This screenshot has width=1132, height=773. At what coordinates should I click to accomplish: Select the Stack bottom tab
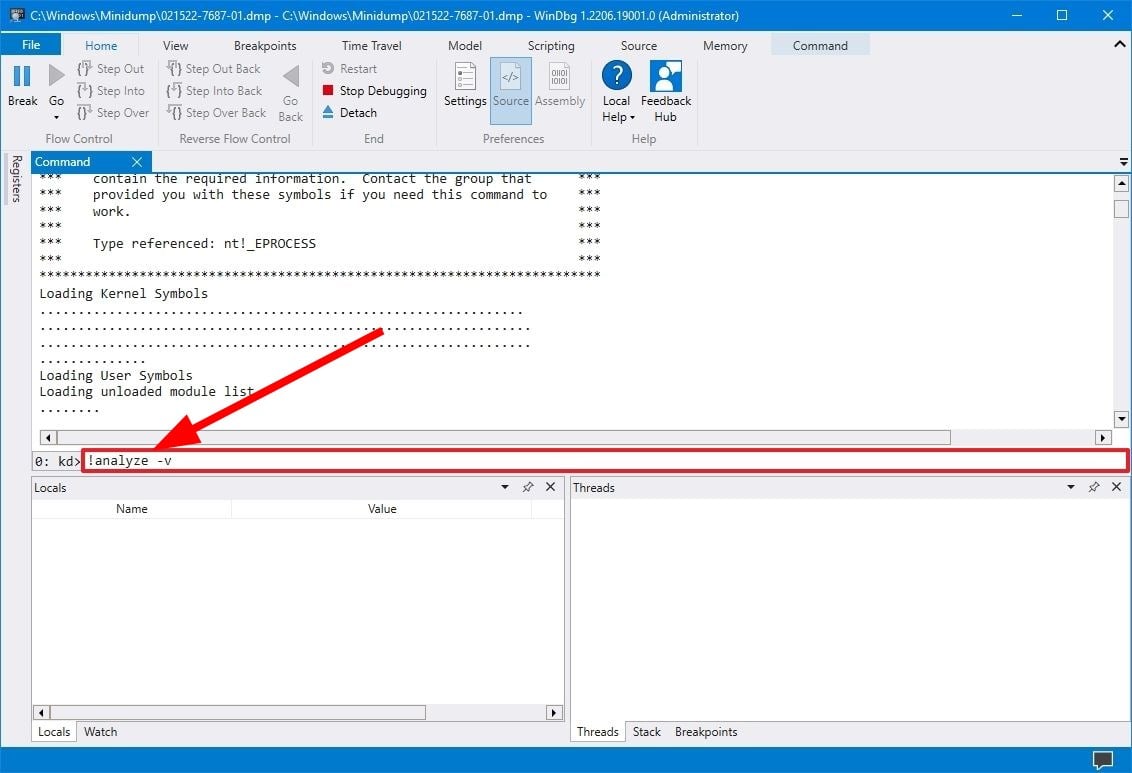[x=647, y=732]
